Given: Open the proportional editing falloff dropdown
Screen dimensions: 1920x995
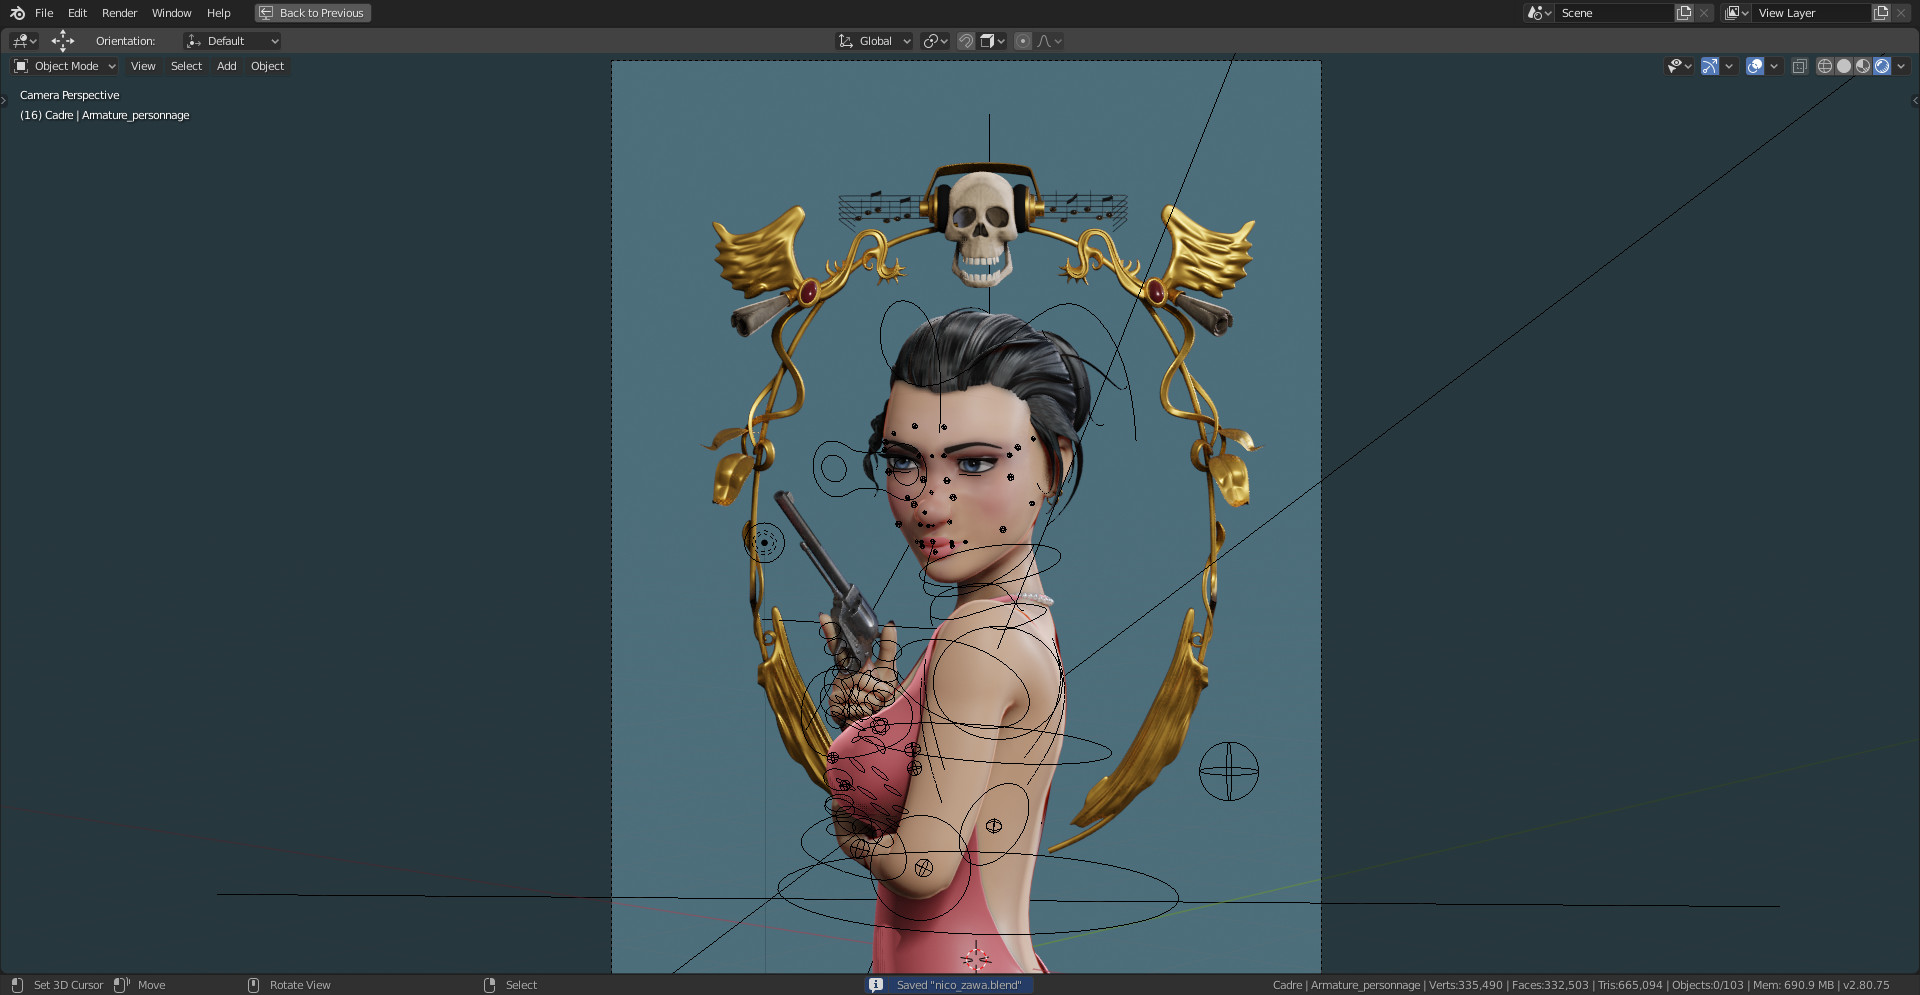Looking at the screenshot, I should click(1050, 41).
